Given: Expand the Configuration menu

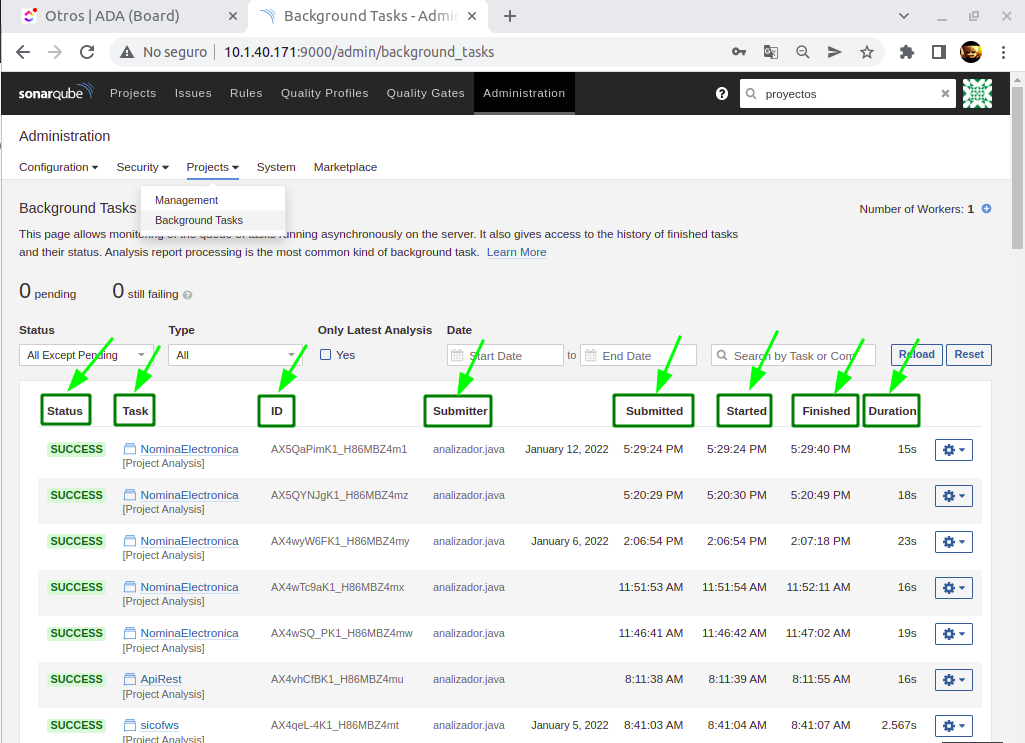Looking at the screenshot, I should click(58, 167).
